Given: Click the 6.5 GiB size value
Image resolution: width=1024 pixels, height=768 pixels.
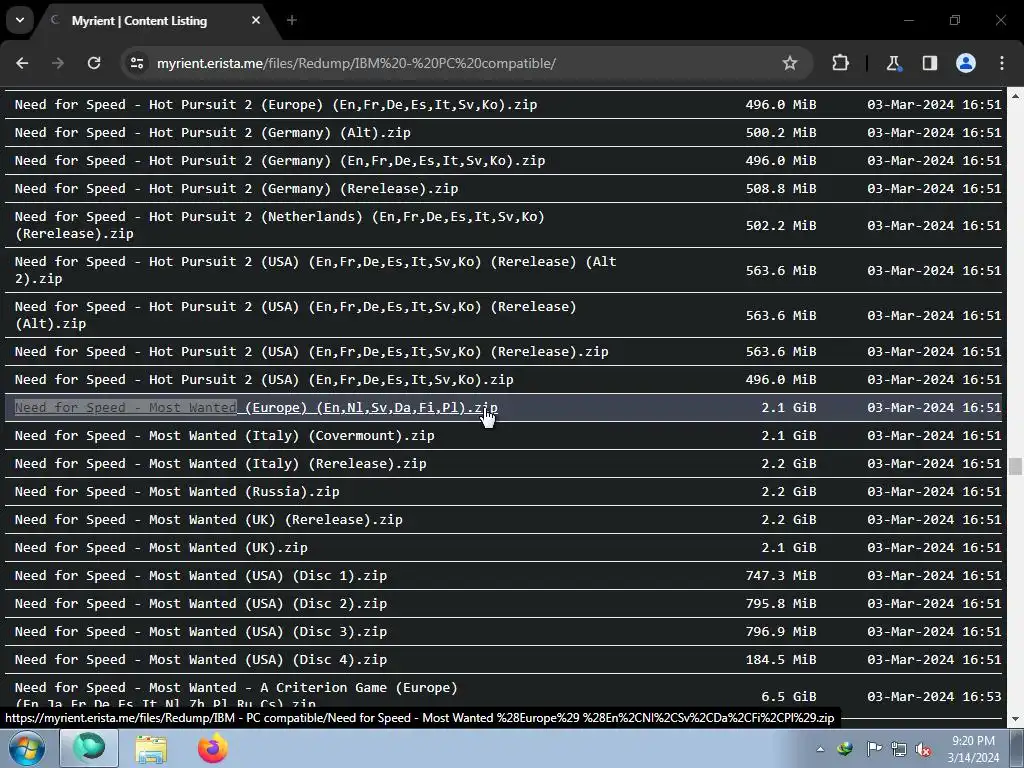Looking at the screenshot, I should click(x=789, y=697).
